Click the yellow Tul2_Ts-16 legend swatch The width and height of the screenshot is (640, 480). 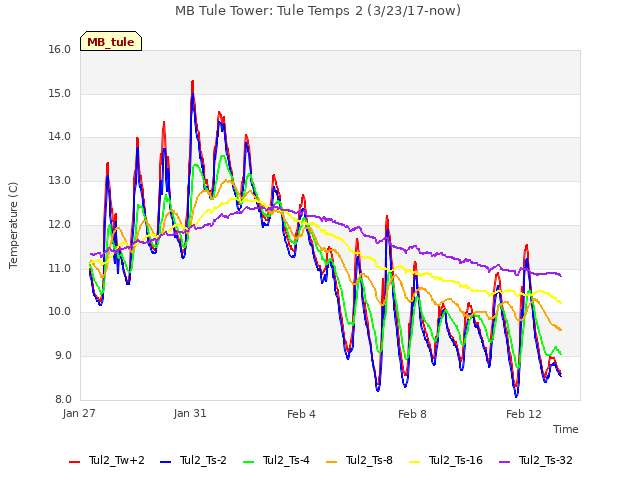click(414, 462)
